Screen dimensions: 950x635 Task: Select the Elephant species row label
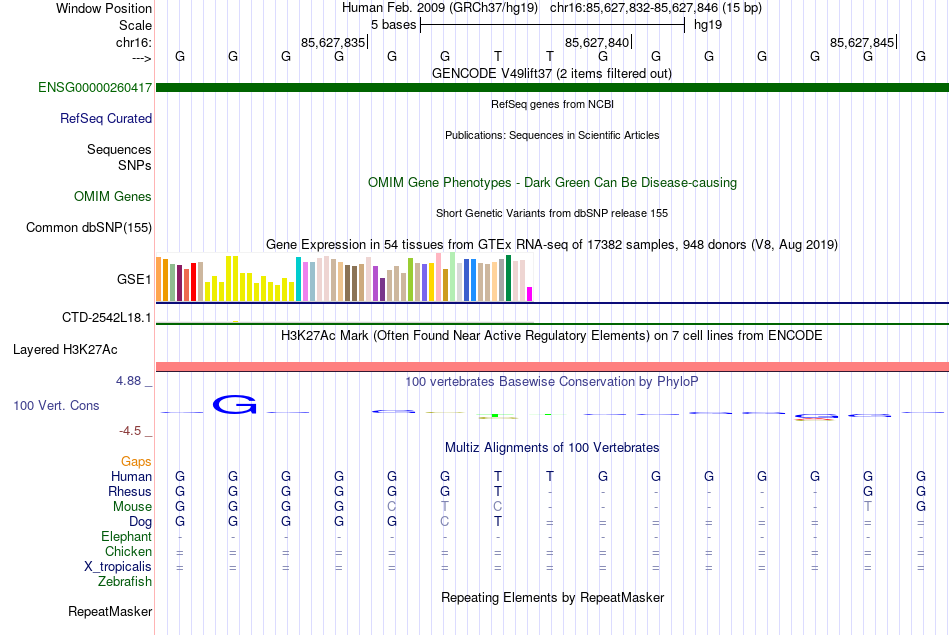126,536
